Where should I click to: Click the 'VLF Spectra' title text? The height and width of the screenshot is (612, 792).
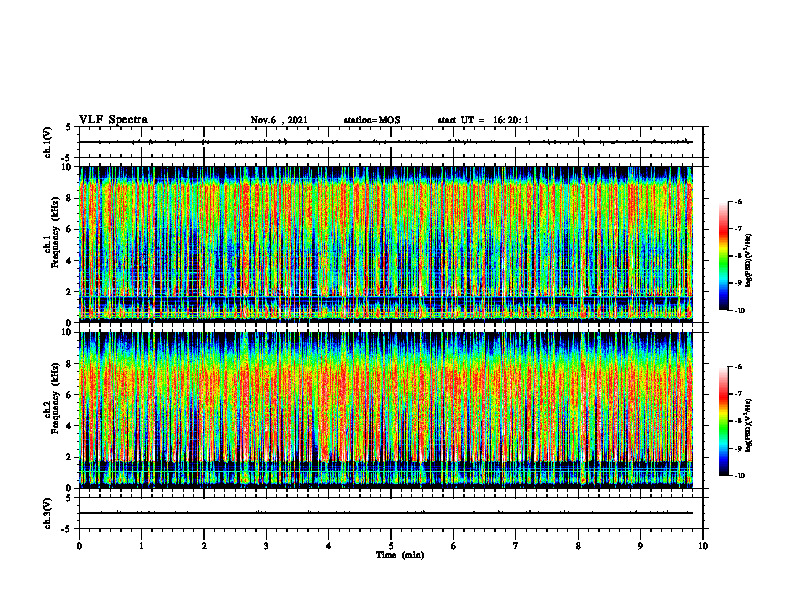coord(113,120)
